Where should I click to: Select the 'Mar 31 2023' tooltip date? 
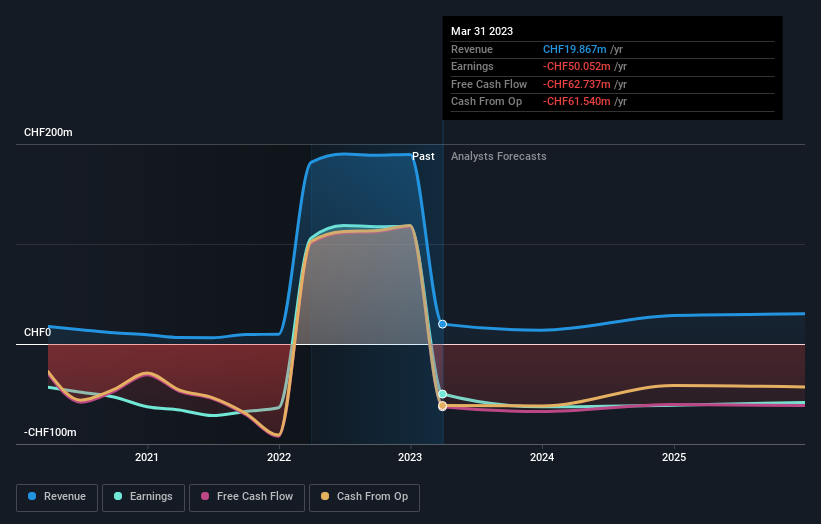coord(482,31)
